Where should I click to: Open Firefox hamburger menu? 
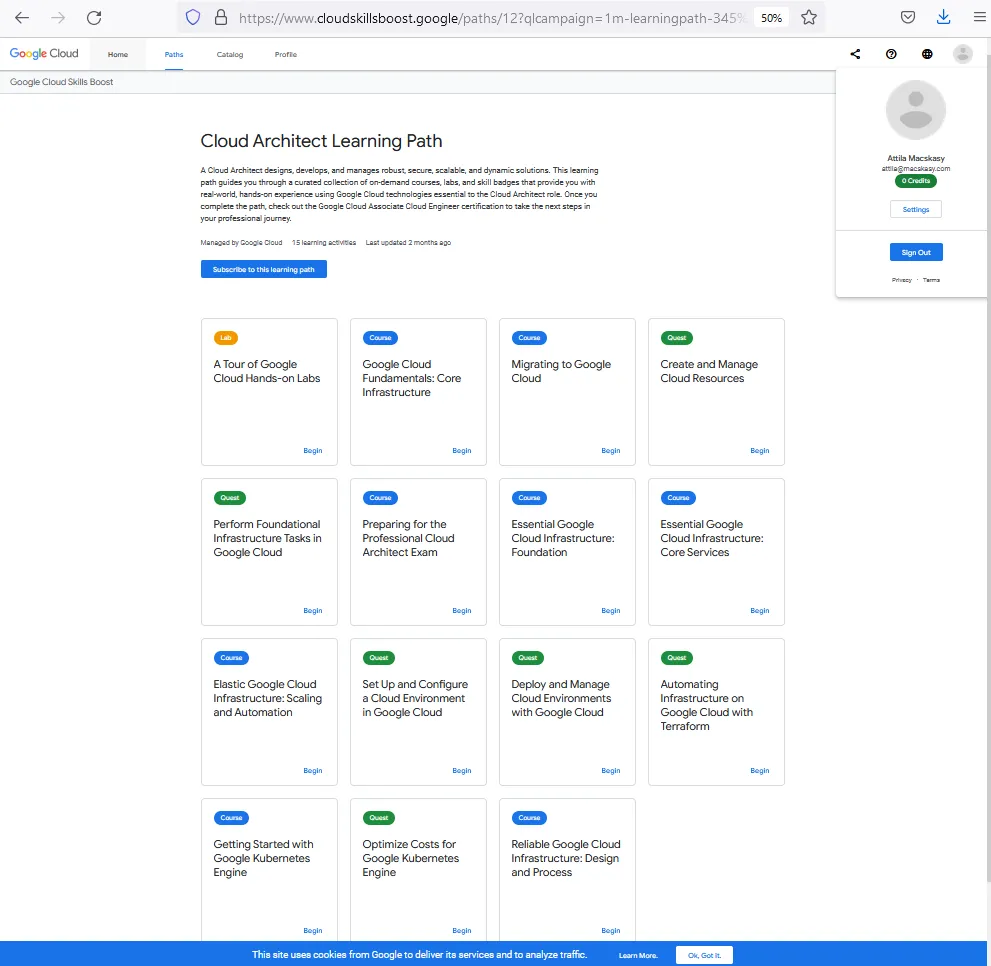[980, 18]
